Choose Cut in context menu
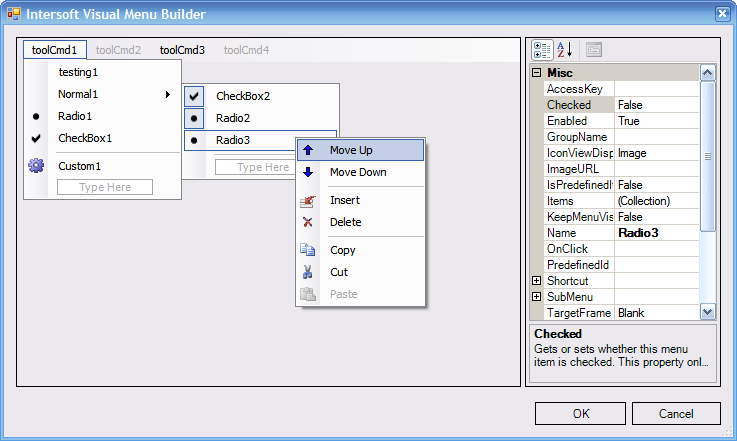Screen dimensions: 737x441 tap(361, 272)
